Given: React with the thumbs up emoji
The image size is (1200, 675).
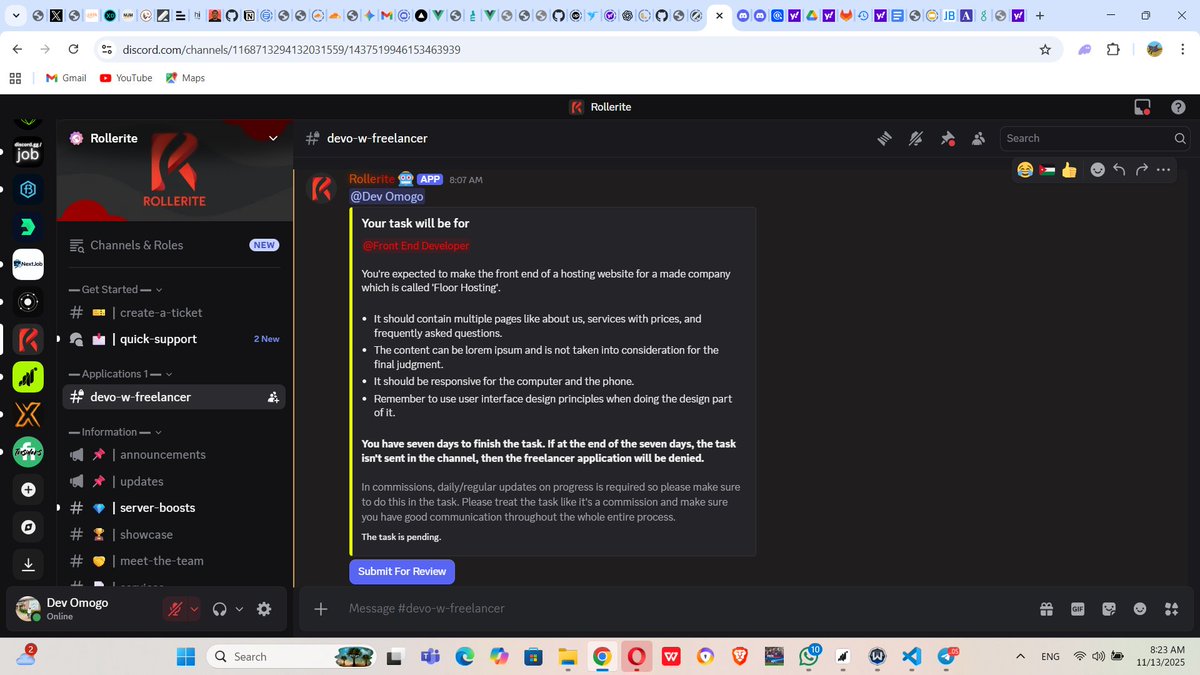Looking at the screenshot, I should (x=1069, y=170).
